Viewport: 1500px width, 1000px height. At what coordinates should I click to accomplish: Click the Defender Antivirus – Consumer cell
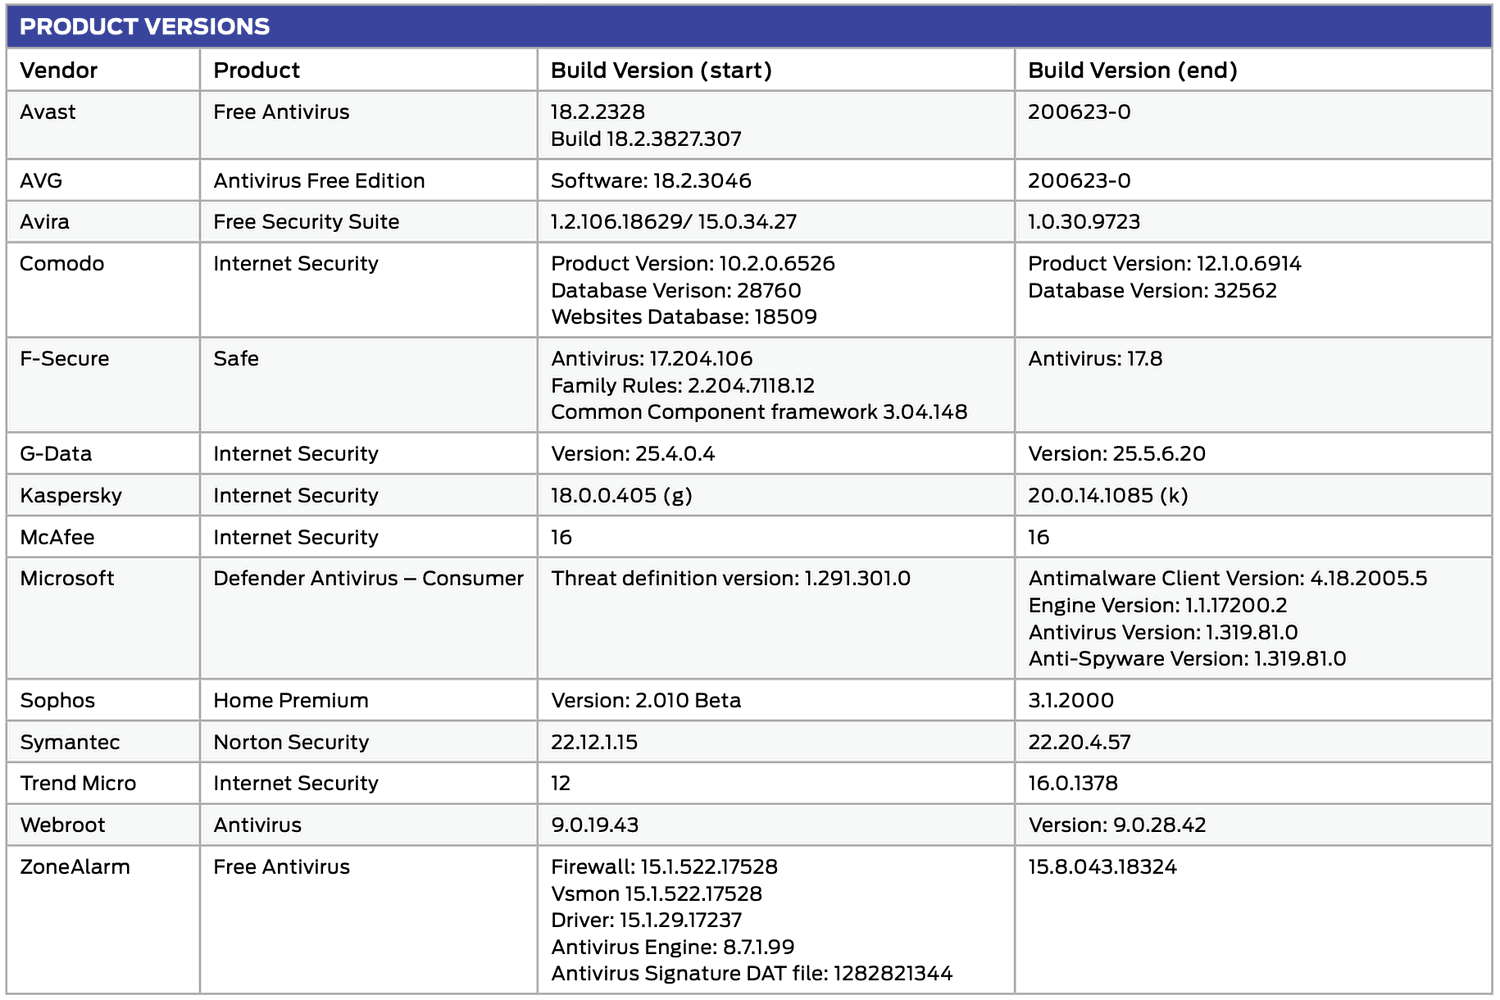368,579
